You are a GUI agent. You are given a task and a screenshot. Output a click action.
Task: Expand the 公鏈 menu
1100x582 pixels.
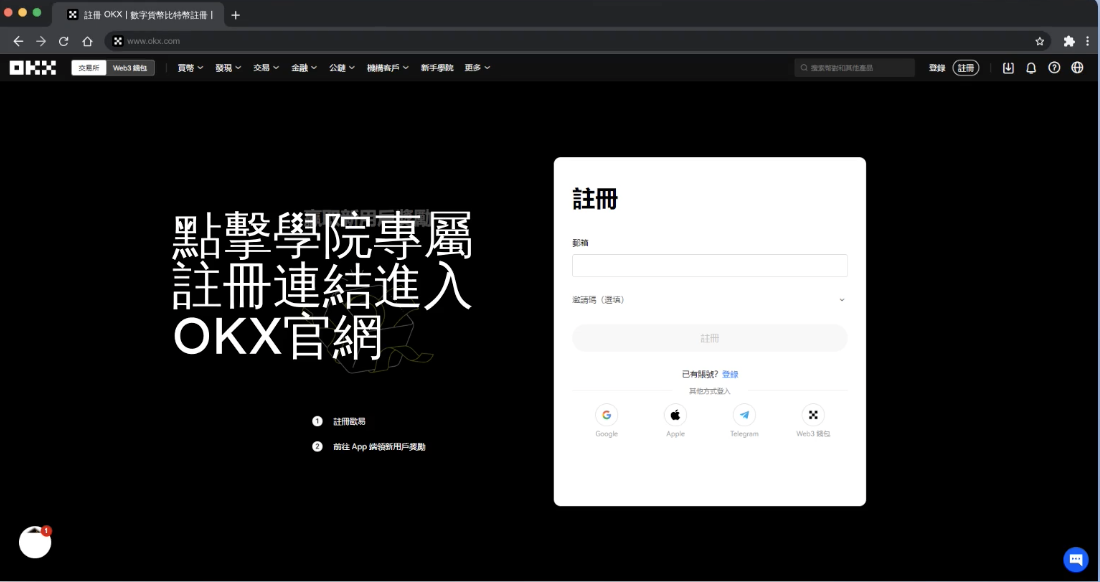pyautogui.click(x=342, y=68)
